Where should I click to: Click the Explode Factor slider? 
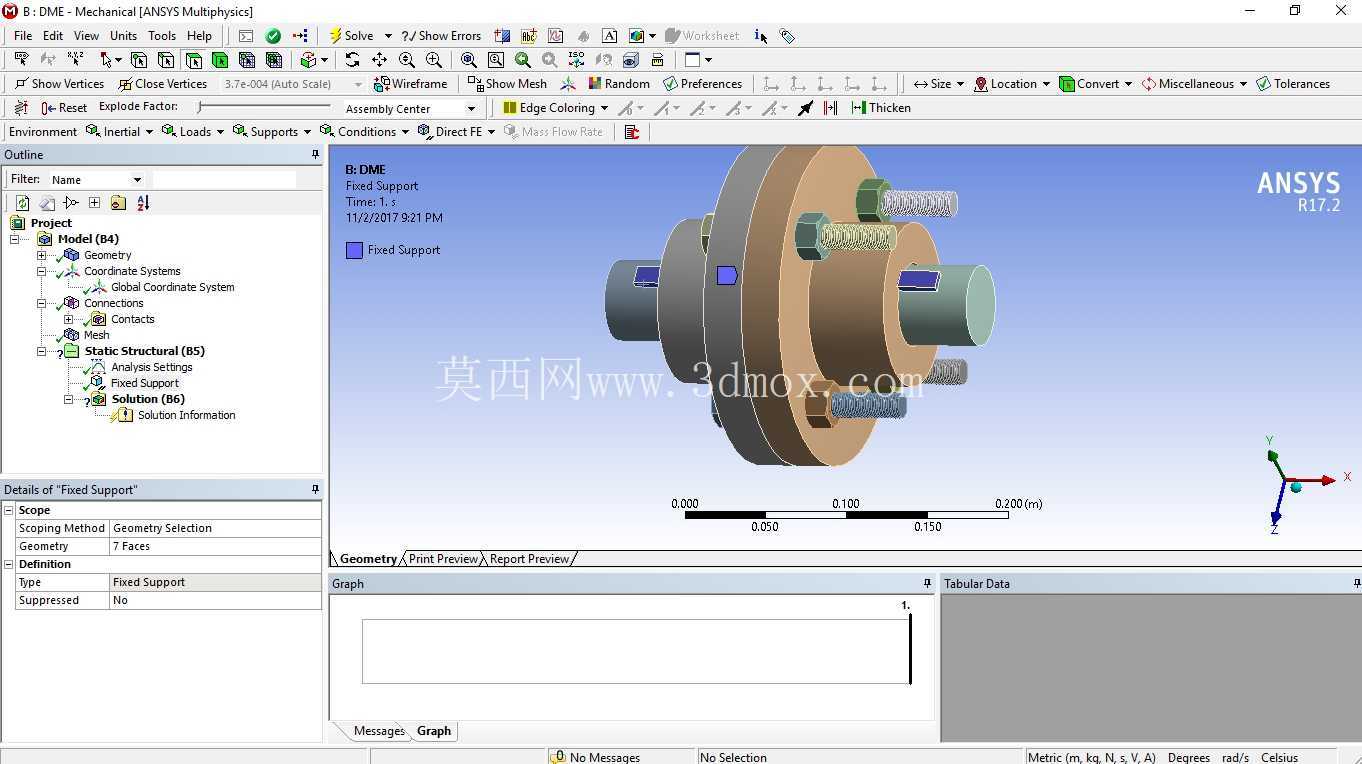coord(265,107)
